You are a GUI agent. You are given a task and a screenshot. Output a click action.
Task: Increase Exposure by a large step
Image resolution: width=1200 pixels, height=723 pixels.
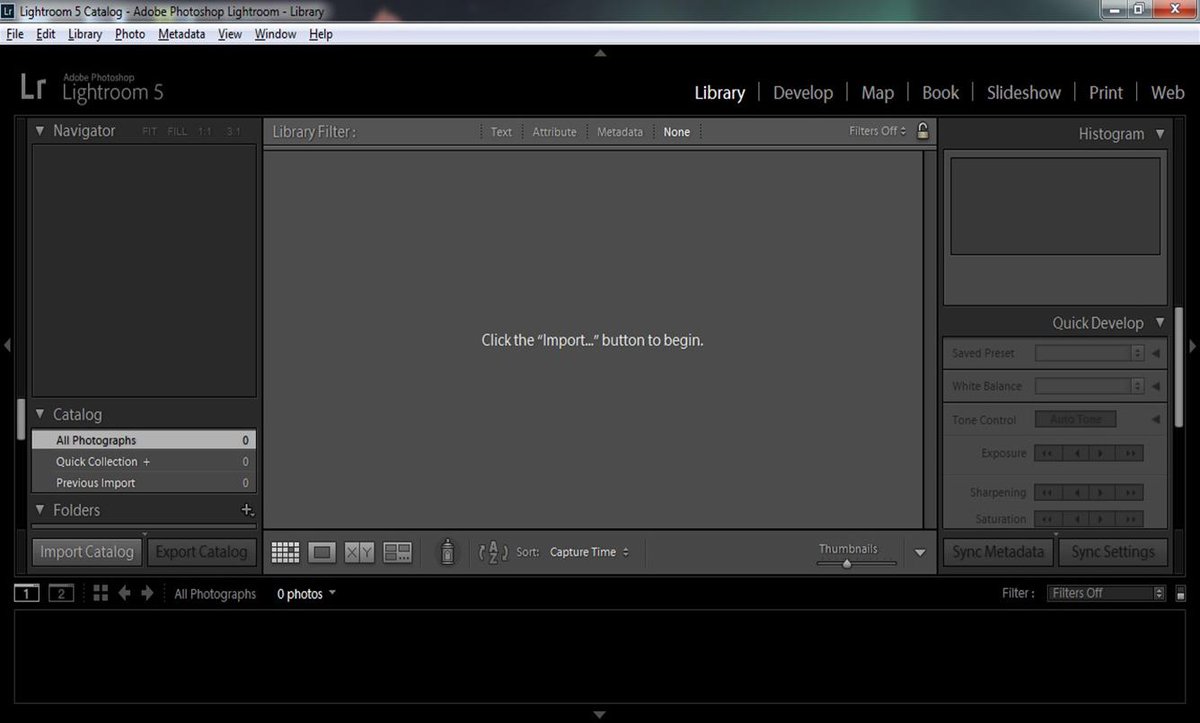pos(1129,454)
